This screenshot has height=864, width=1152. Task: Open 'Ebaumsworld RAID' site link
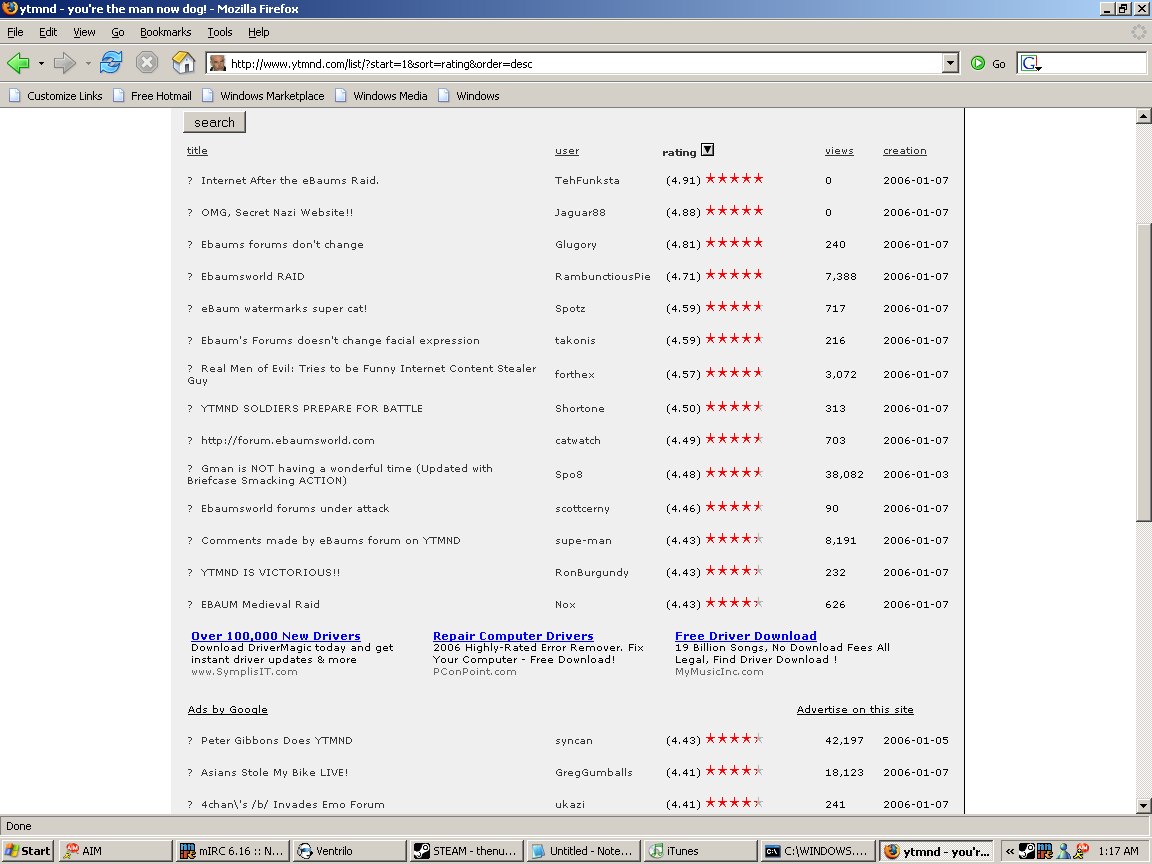pyautogui.click(x=252, y=277)
